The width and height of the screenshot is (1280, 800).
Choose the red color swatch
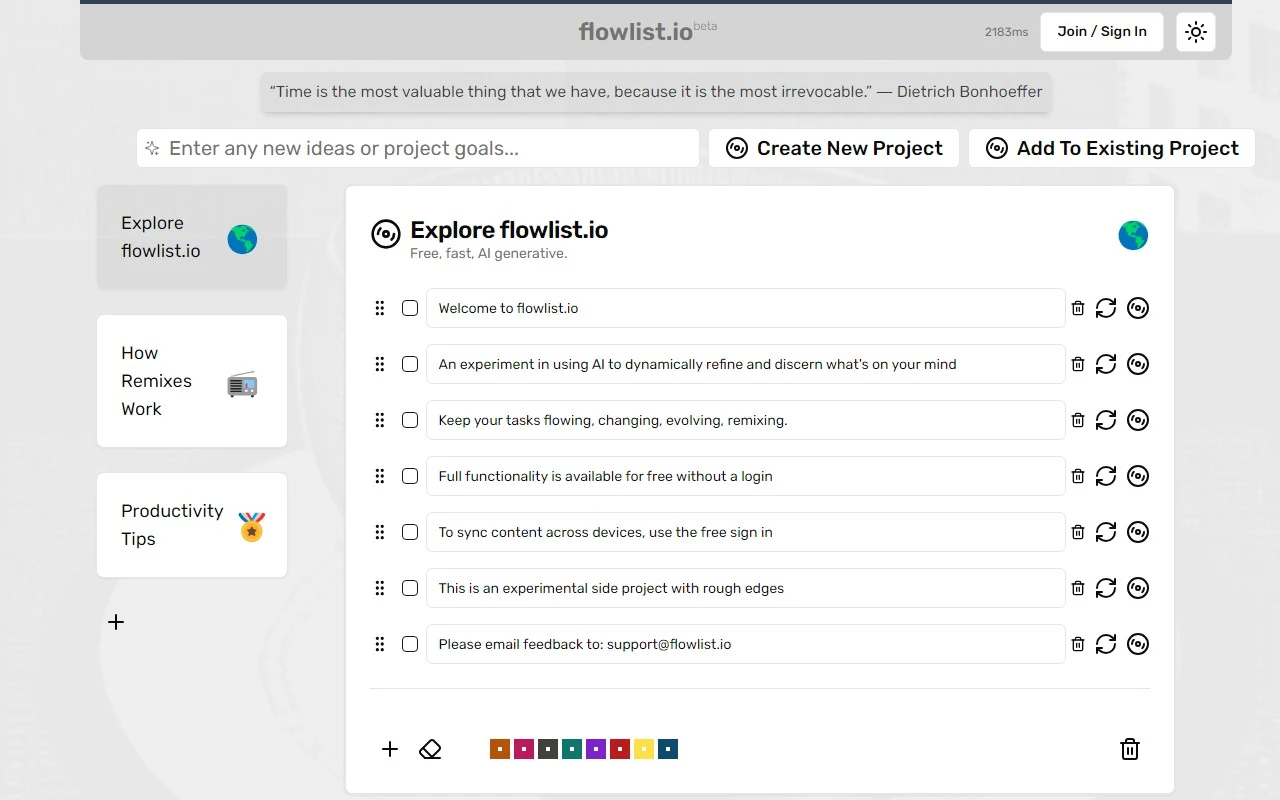point(620,749)
